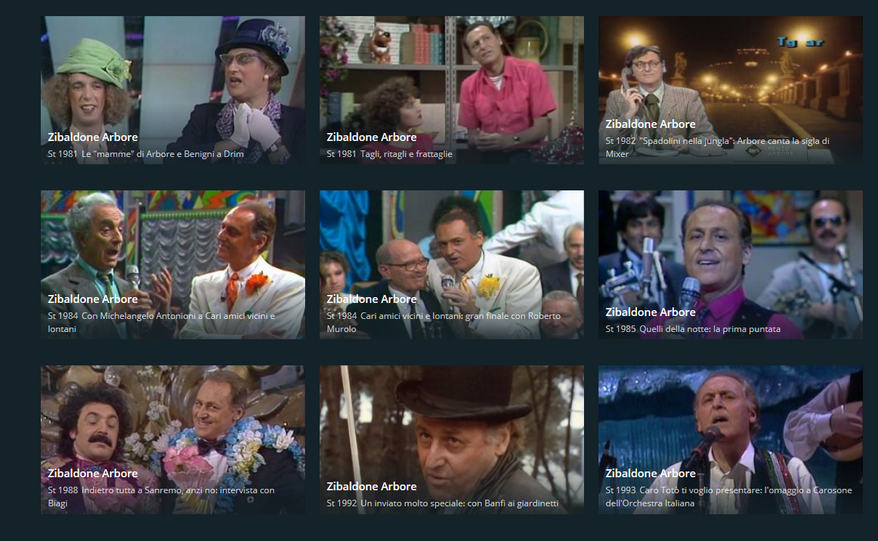878x541 pixels.
Task: Open the 1981 Arbore e Benigni Drim video
Action: coord(173,90)
